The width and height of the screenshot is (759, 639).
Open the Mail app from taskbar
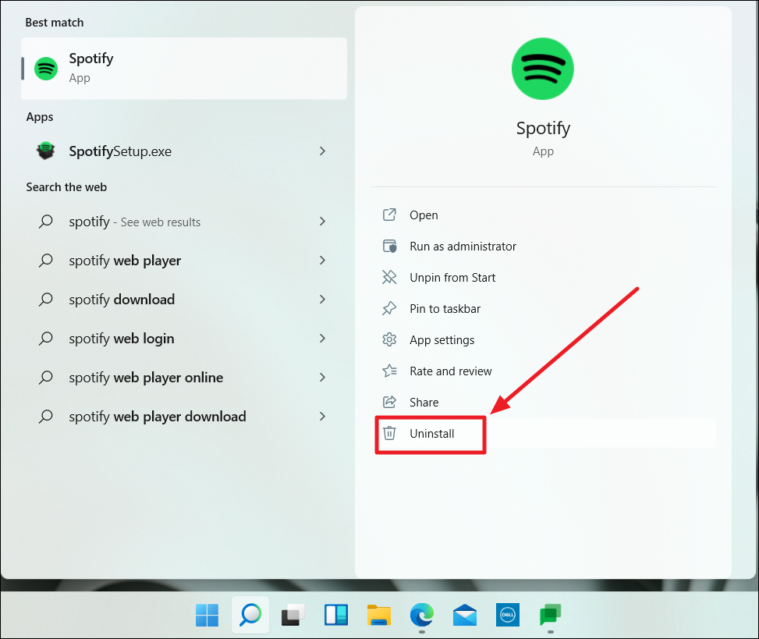pyautogui.click(x=465, y=615)
